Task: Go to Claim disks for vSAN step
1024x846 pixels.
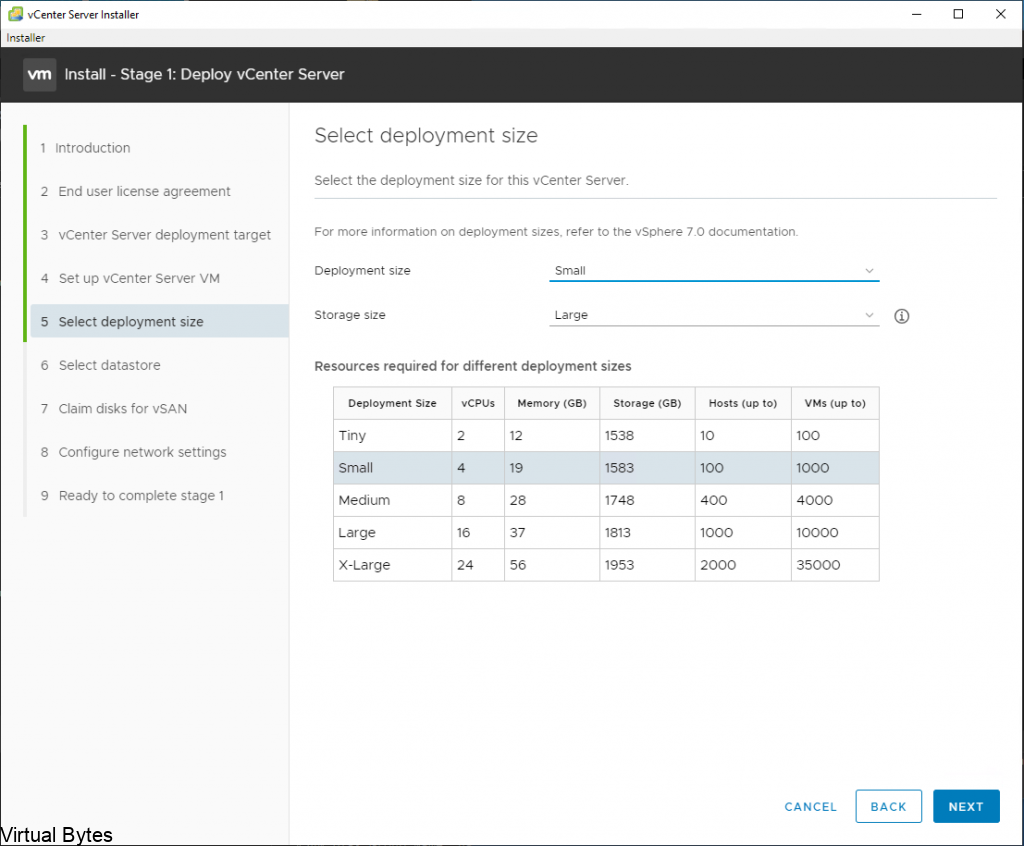Action: click(114, 408)
